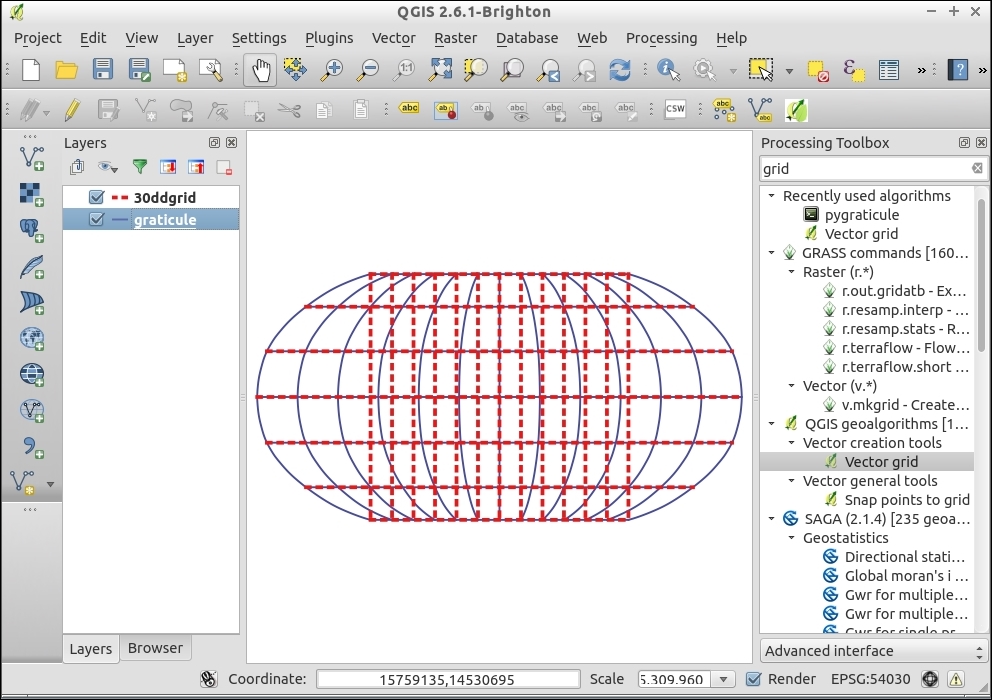Viewport: 992px width, 700px height.
Task: Collapse the GRASS commands tree node
Action: point(772,253)
